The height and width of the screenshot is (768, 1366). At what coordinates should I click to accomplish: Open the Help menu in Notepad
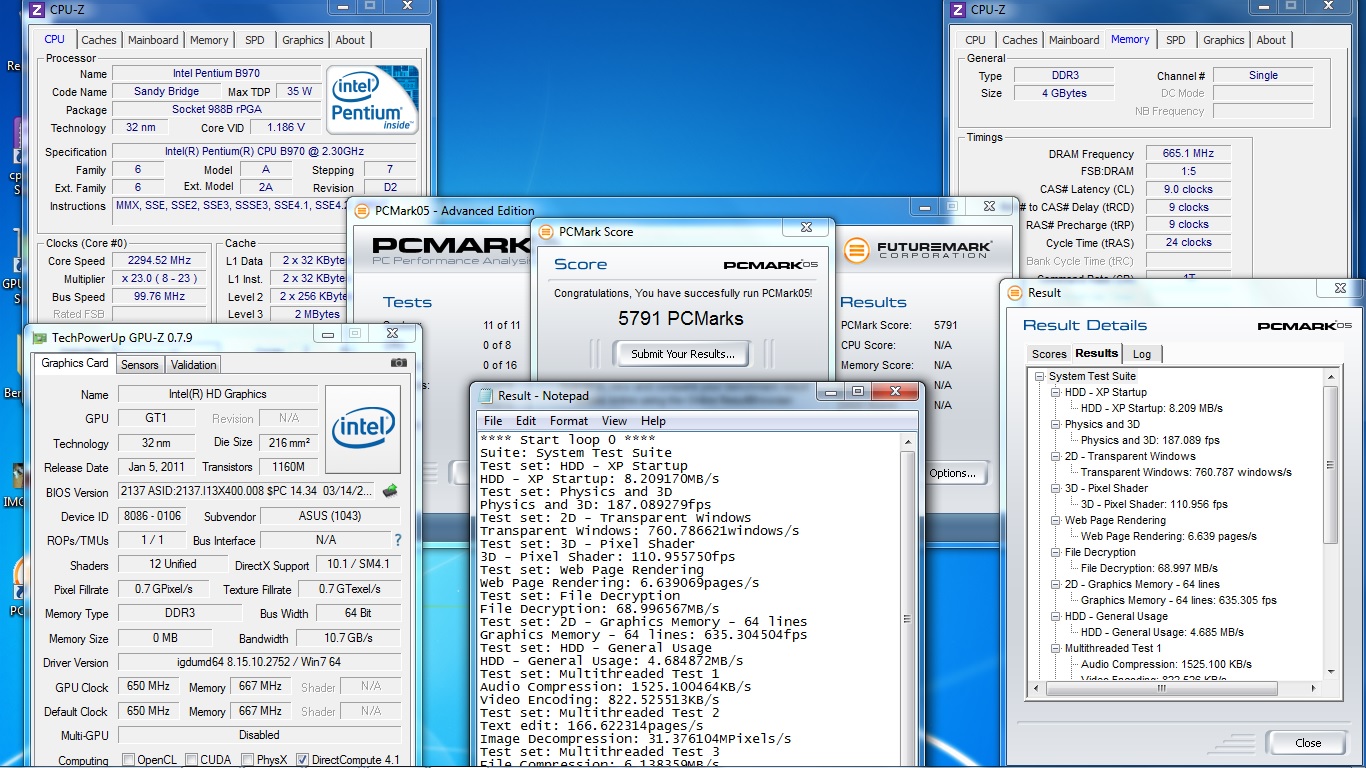[x=653, y=421]
